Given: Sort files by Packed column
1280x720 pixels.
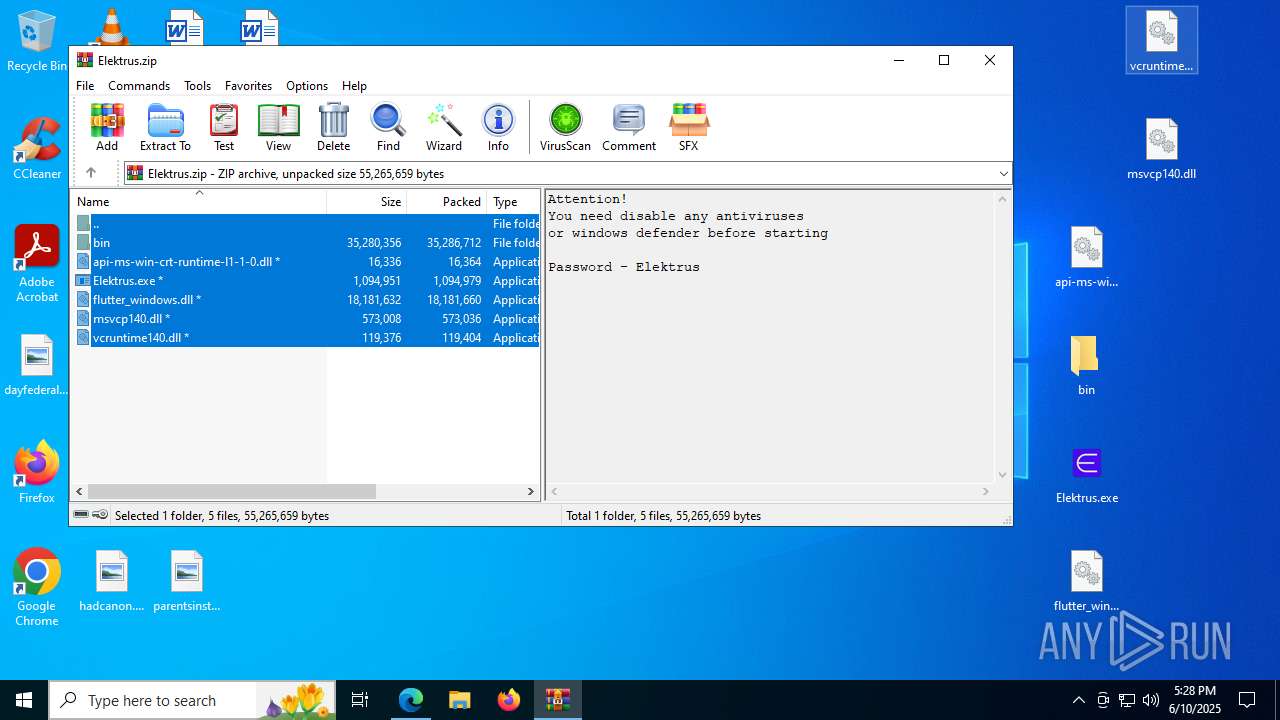Looking at the screenshot, I should 447,201.
